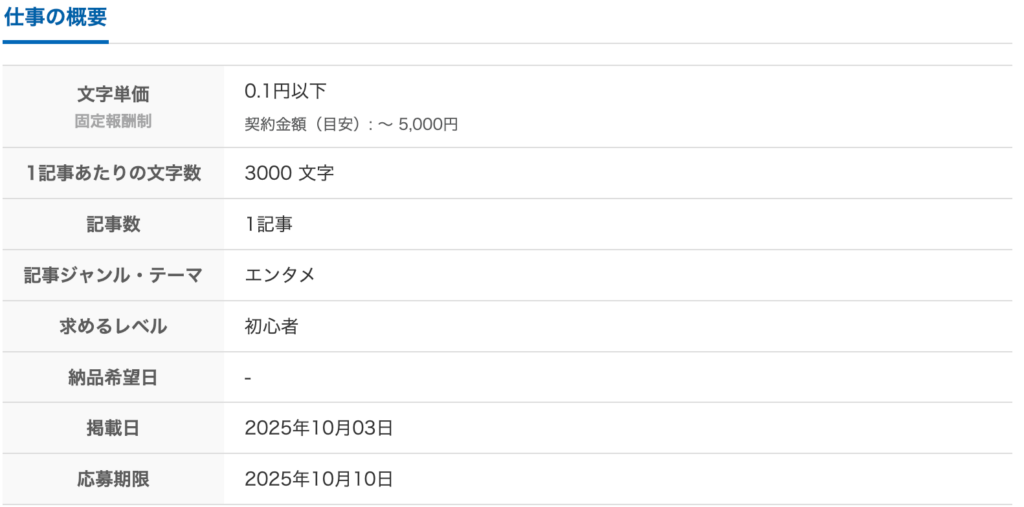The height and width of the screenshot is (507, 1024).
Task: Click the 1記事あたりの文字数 label
Action: [113, 173]
